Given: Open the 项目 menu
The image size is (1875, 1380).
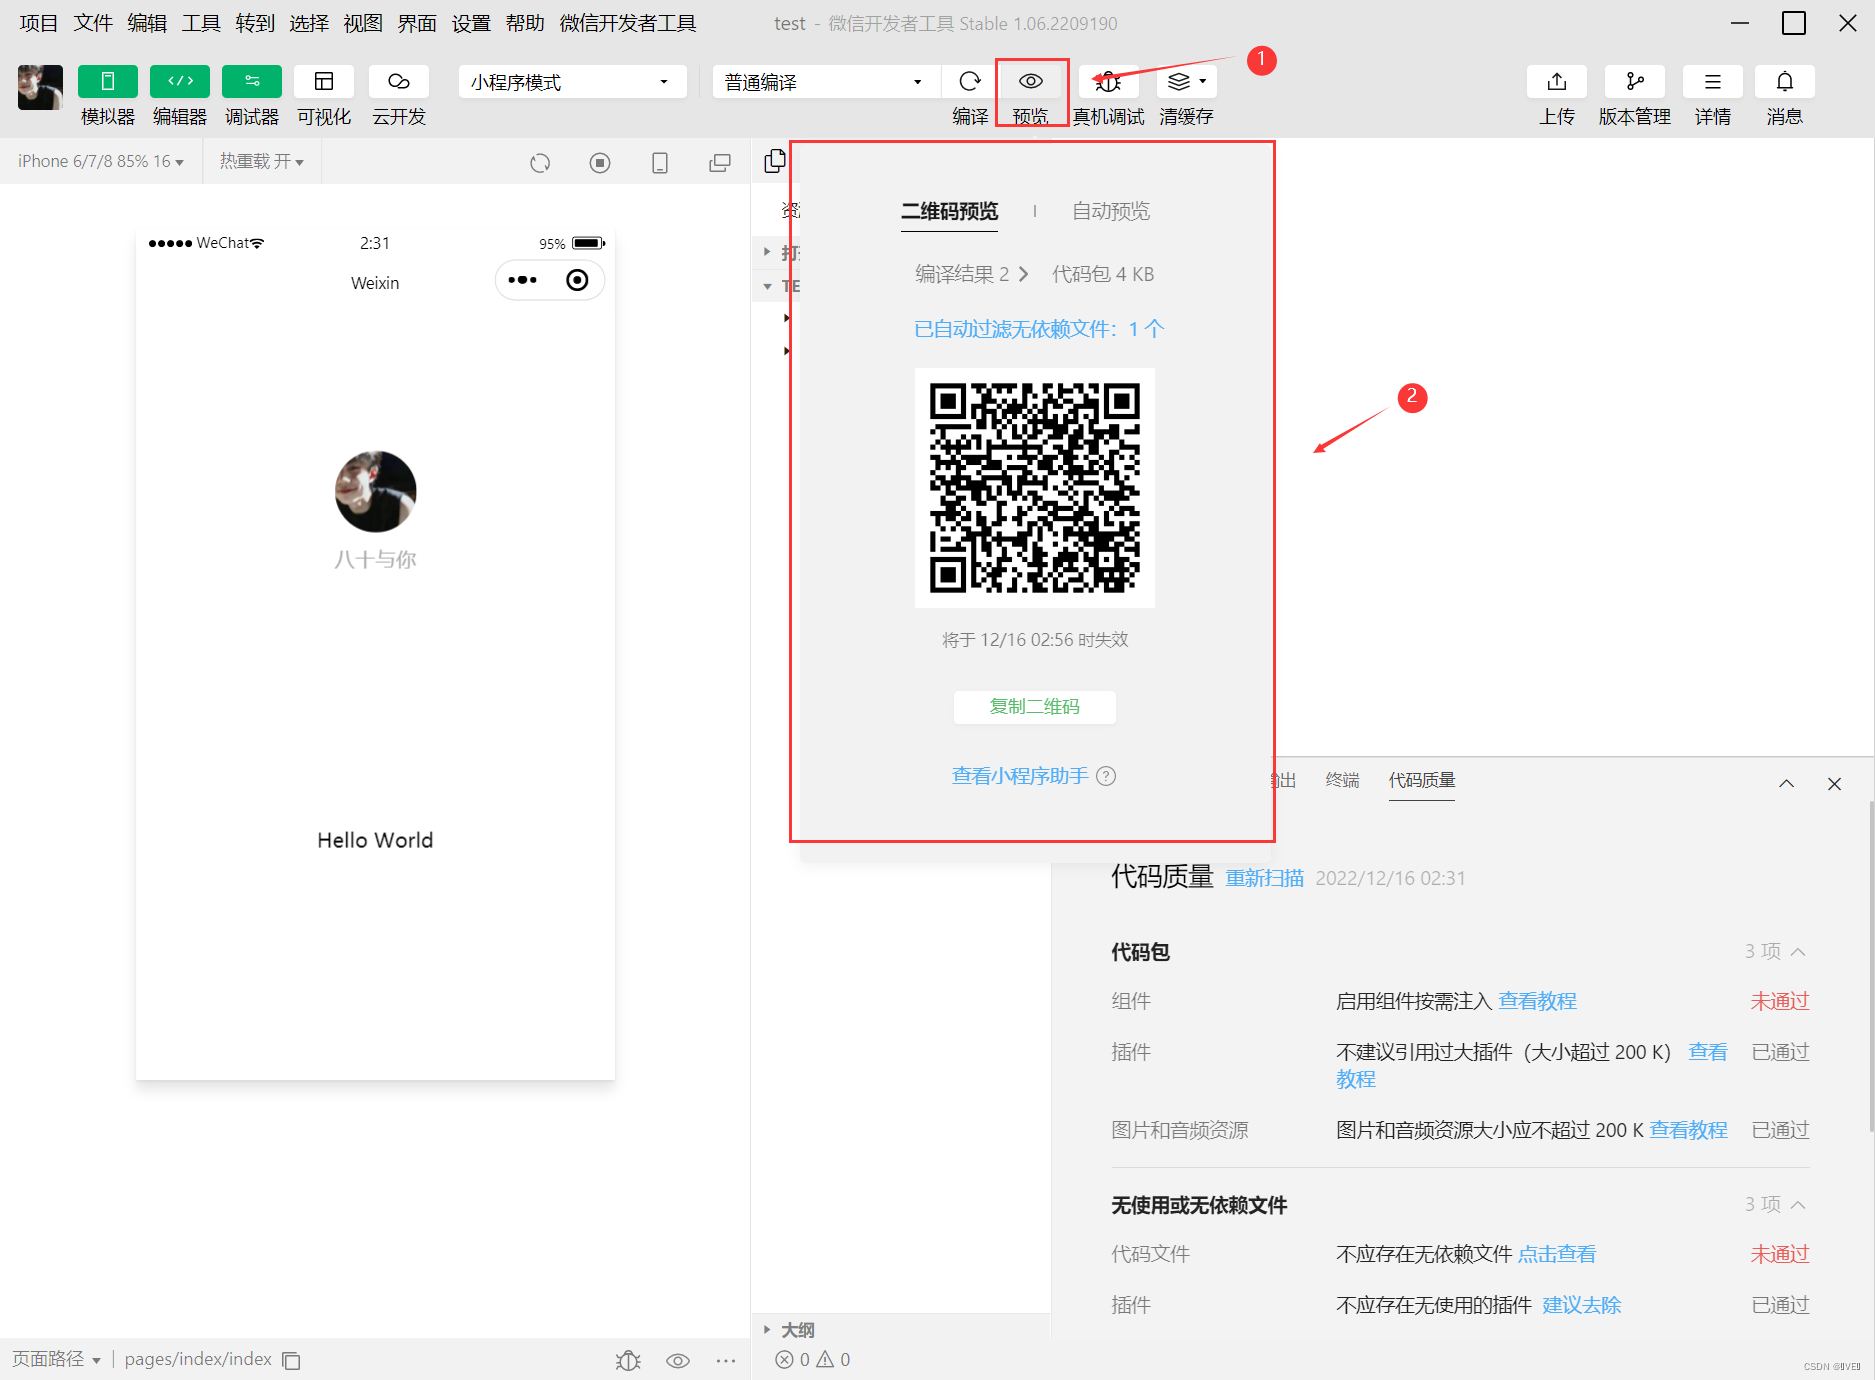Looking at the screenshot, I should click(38, 23).
